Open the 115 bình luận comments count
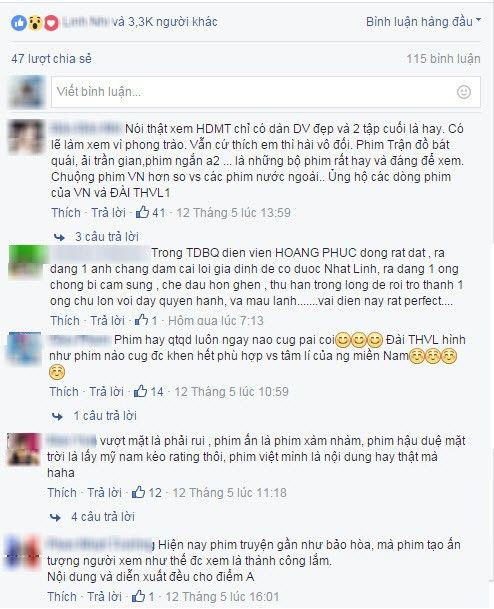Screen dimensions: 494x609 tap(443, 59)
